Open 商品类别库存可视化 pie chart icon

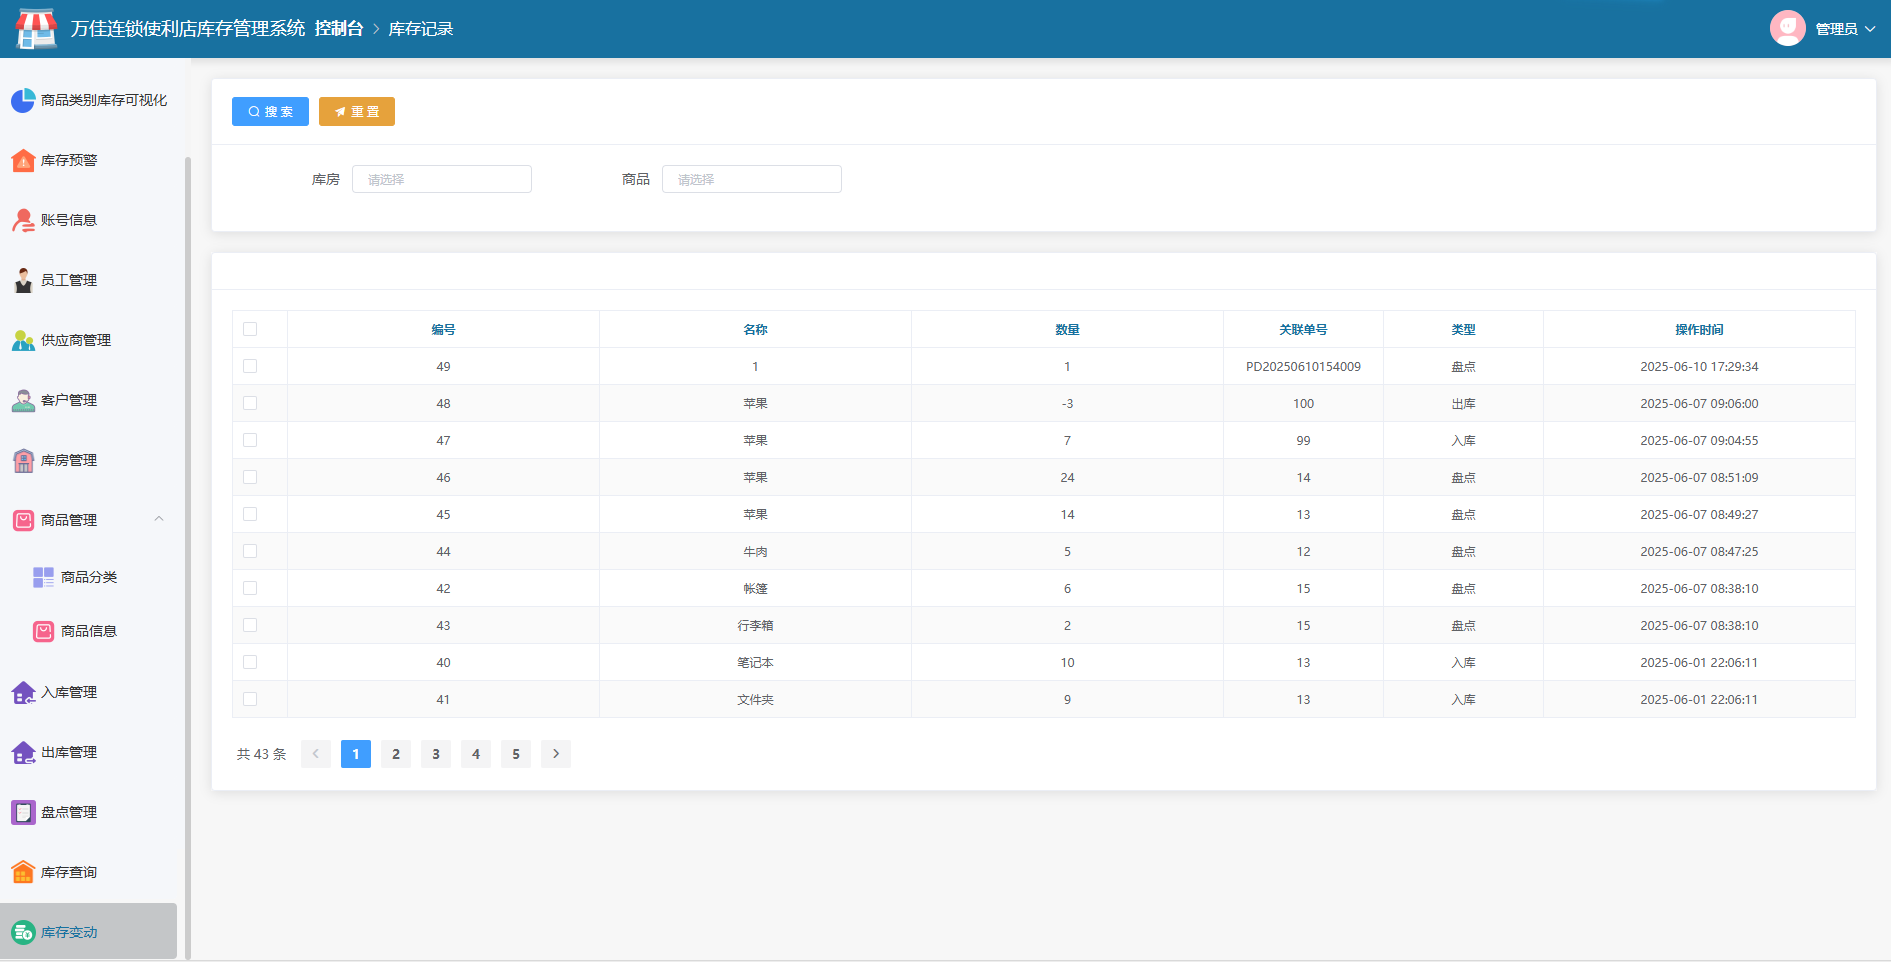tap(23, 100)
